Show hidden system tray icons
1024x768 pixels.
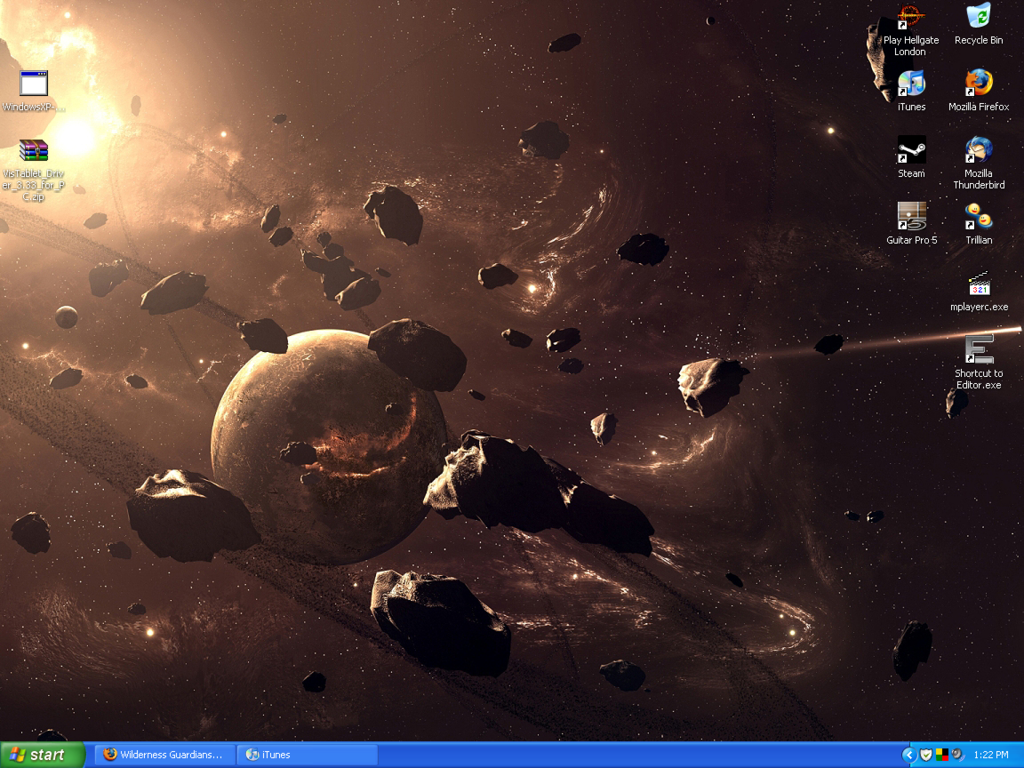908,755
